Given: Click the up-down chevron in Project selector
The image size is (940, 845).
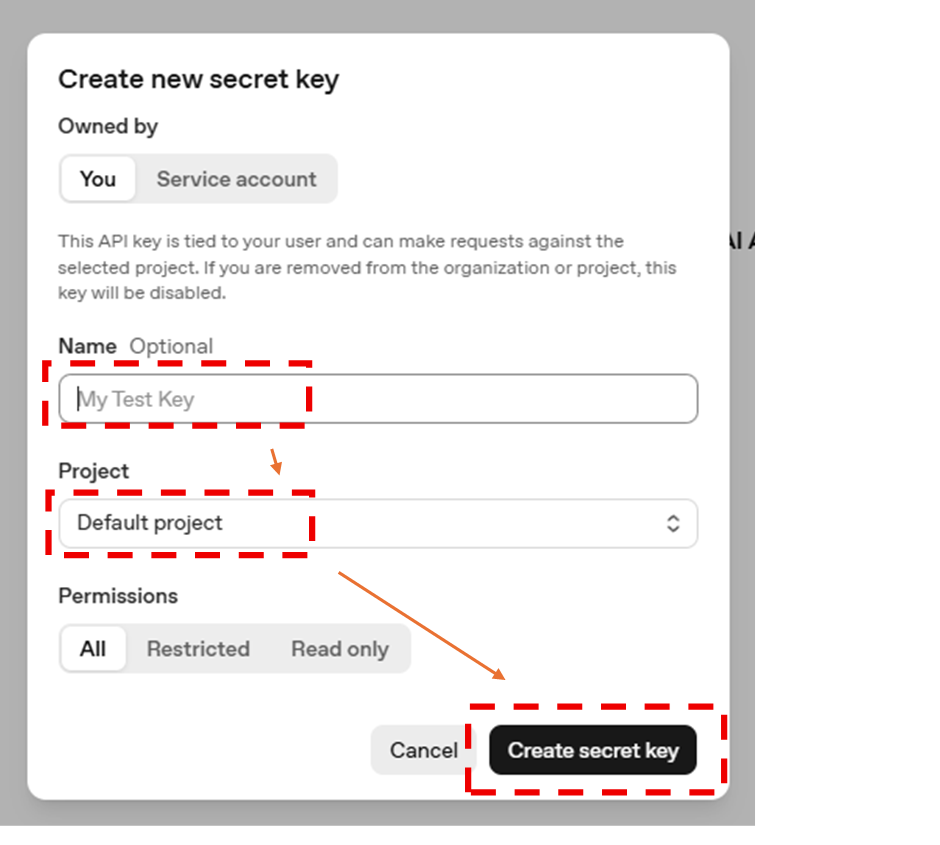Looking at the screenshot, I should pyautogui.click(x=673, y=523).
